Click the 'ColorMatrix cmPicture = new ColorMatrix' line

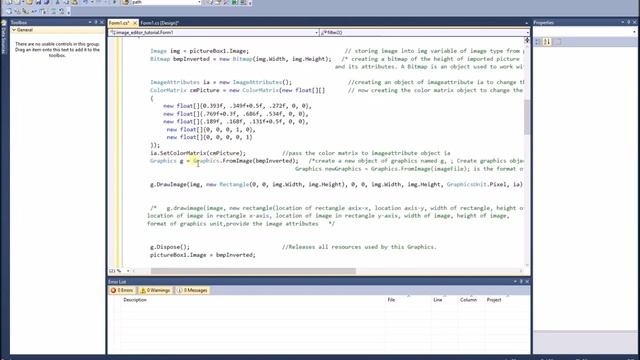pos(238,90)
